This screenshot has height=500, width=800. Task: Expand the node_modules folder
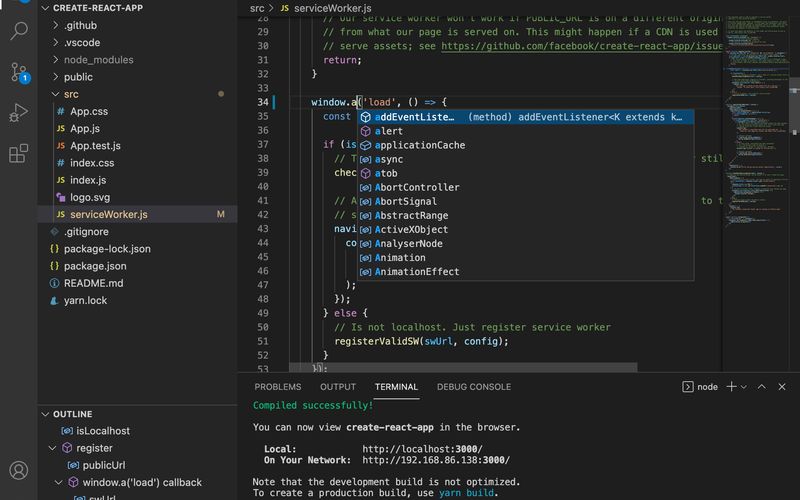56,60
